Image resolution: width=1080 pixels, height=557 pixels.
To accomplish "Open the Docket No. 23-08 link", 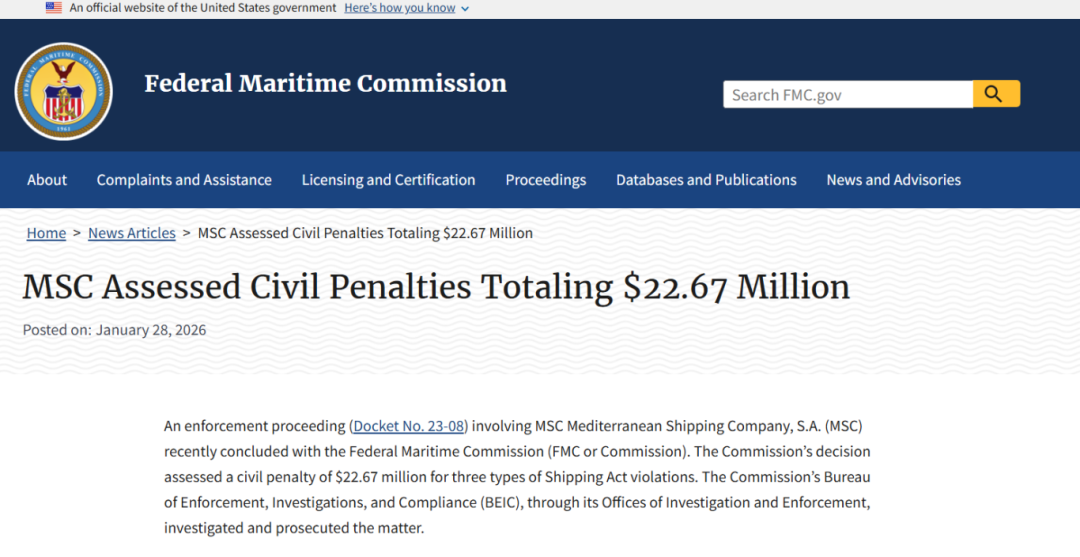I will tap(410, 426).
